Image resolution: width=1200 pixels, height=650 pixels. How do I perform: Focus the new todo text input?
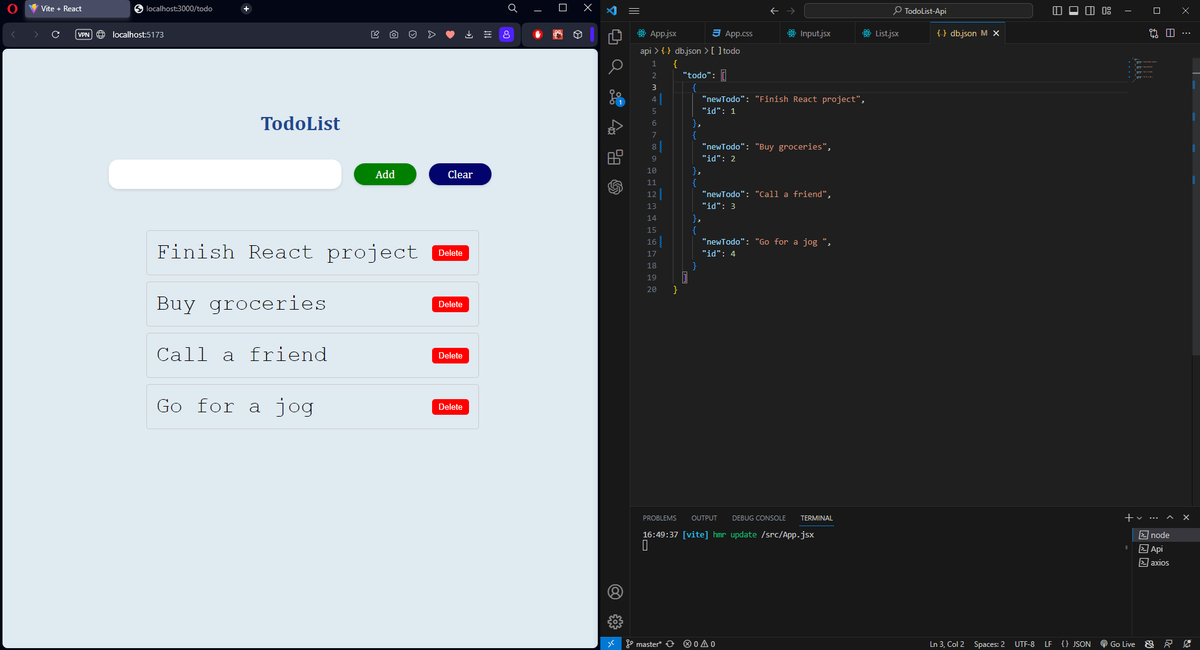tap(225, 174)
